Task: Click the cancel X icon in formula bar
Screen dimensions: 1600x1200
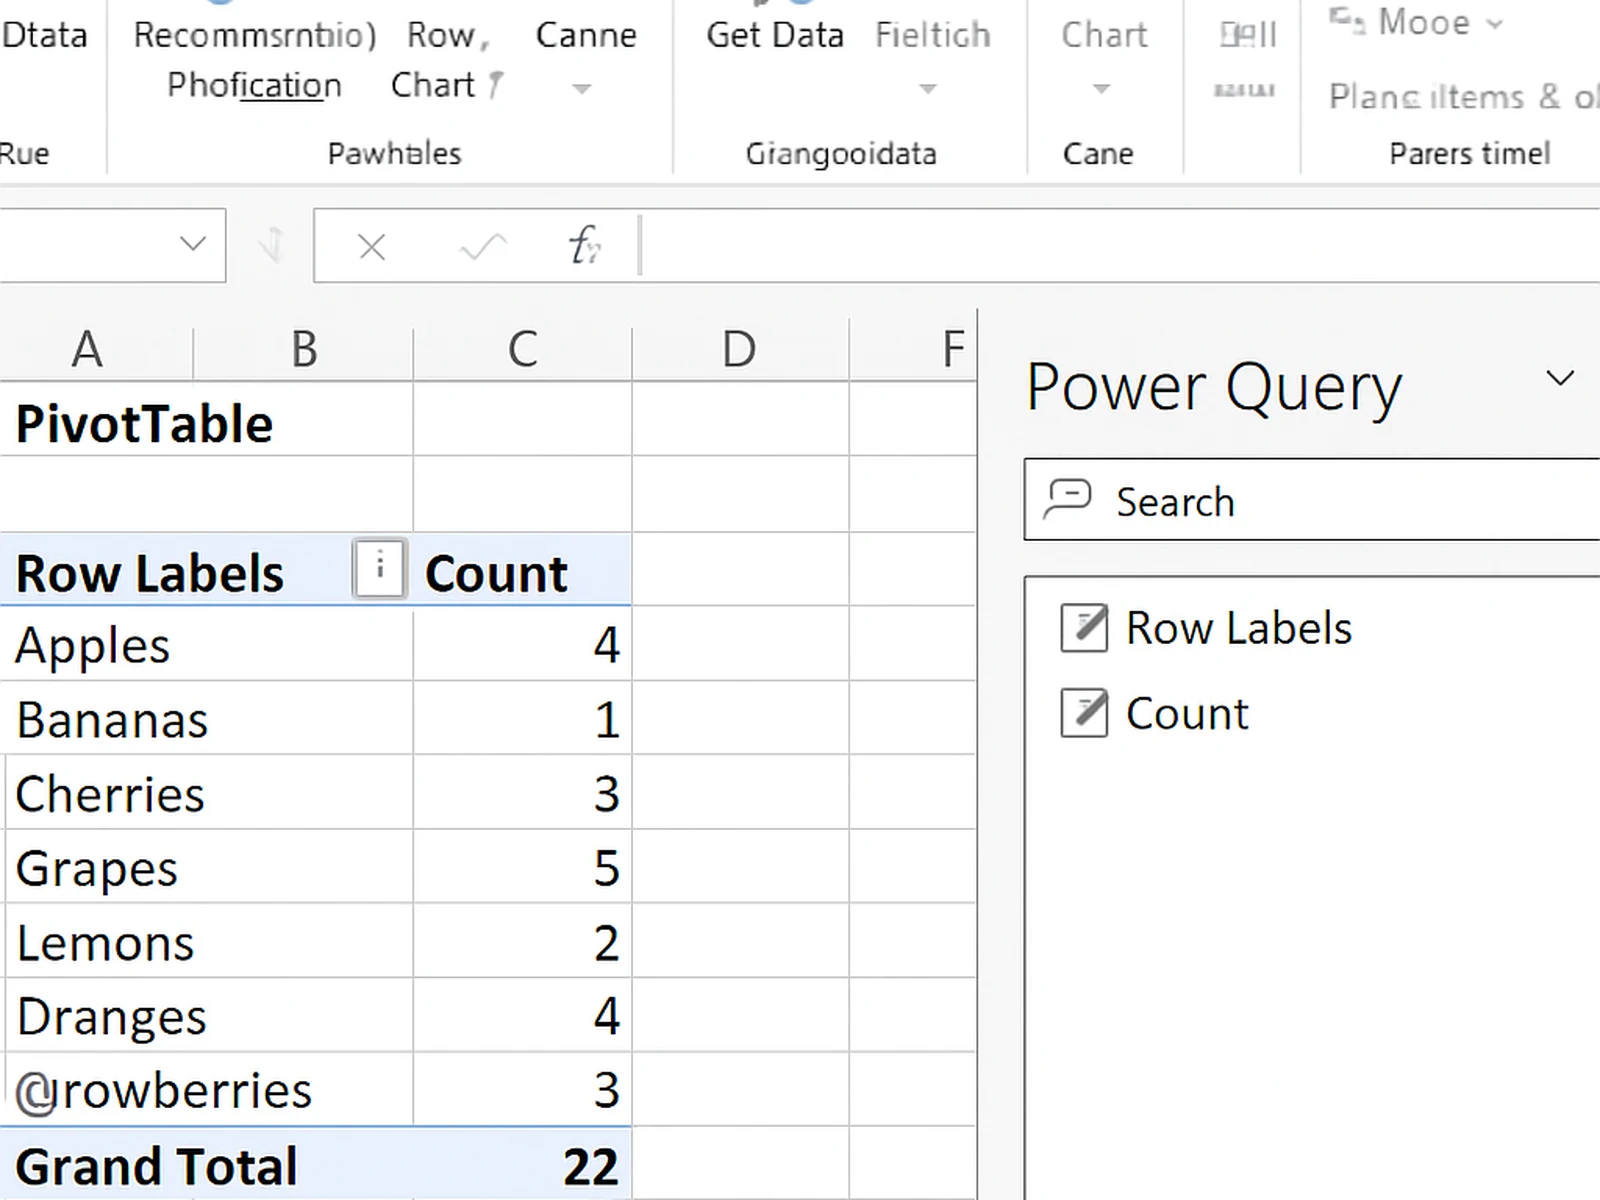Action: tap(372, 247)
